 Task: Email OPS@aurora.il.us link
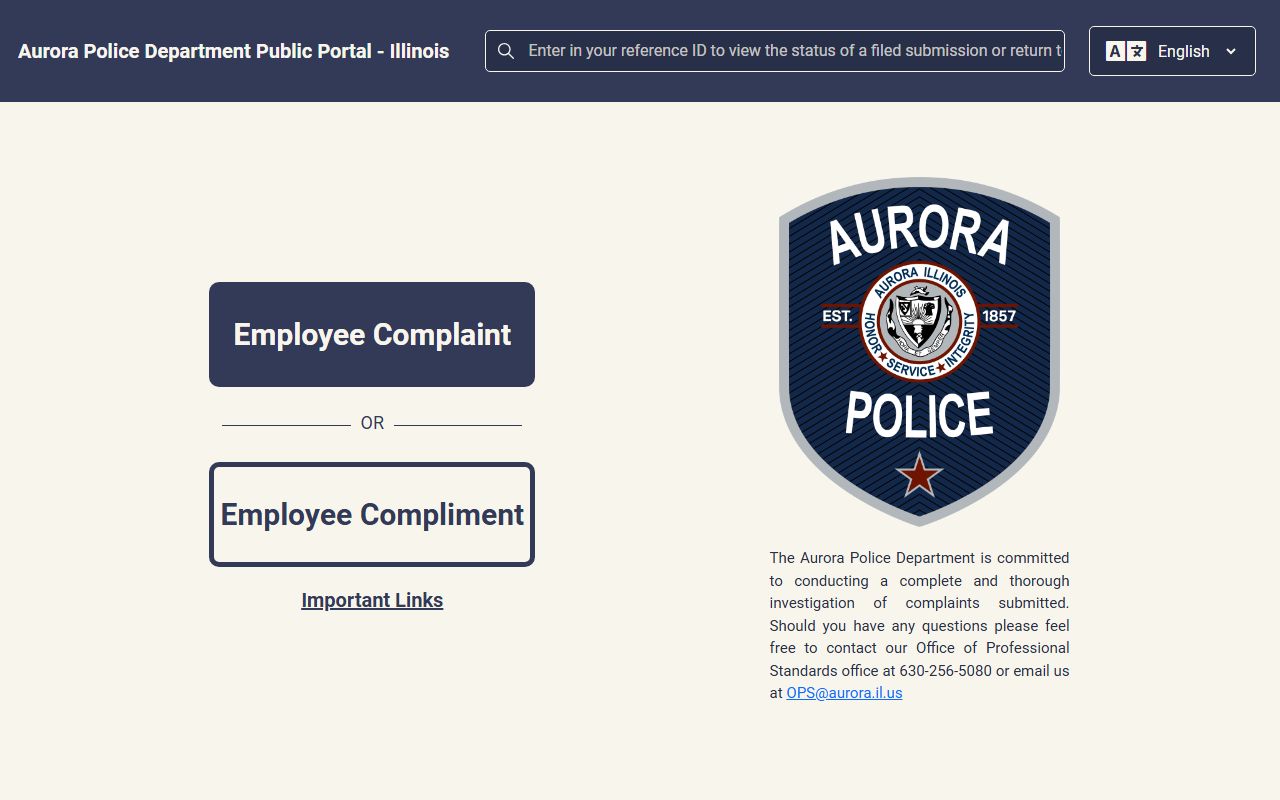(844, 693)
